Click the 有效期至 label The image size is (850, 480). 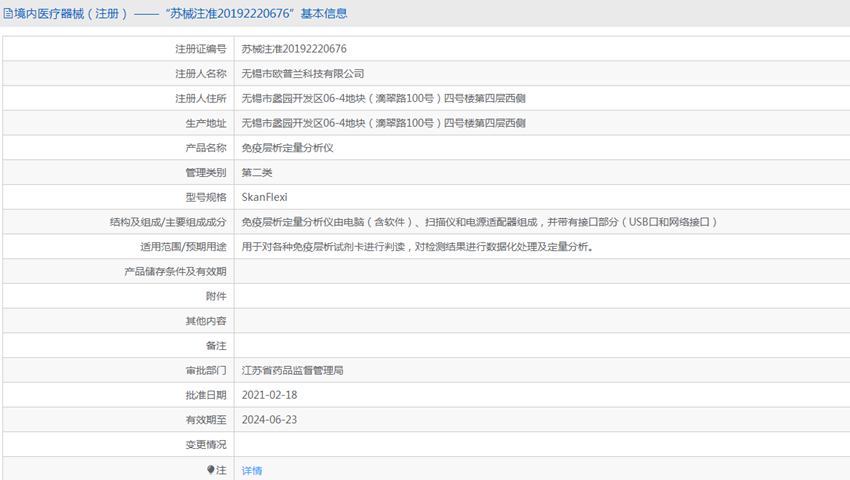pos(205,420)
